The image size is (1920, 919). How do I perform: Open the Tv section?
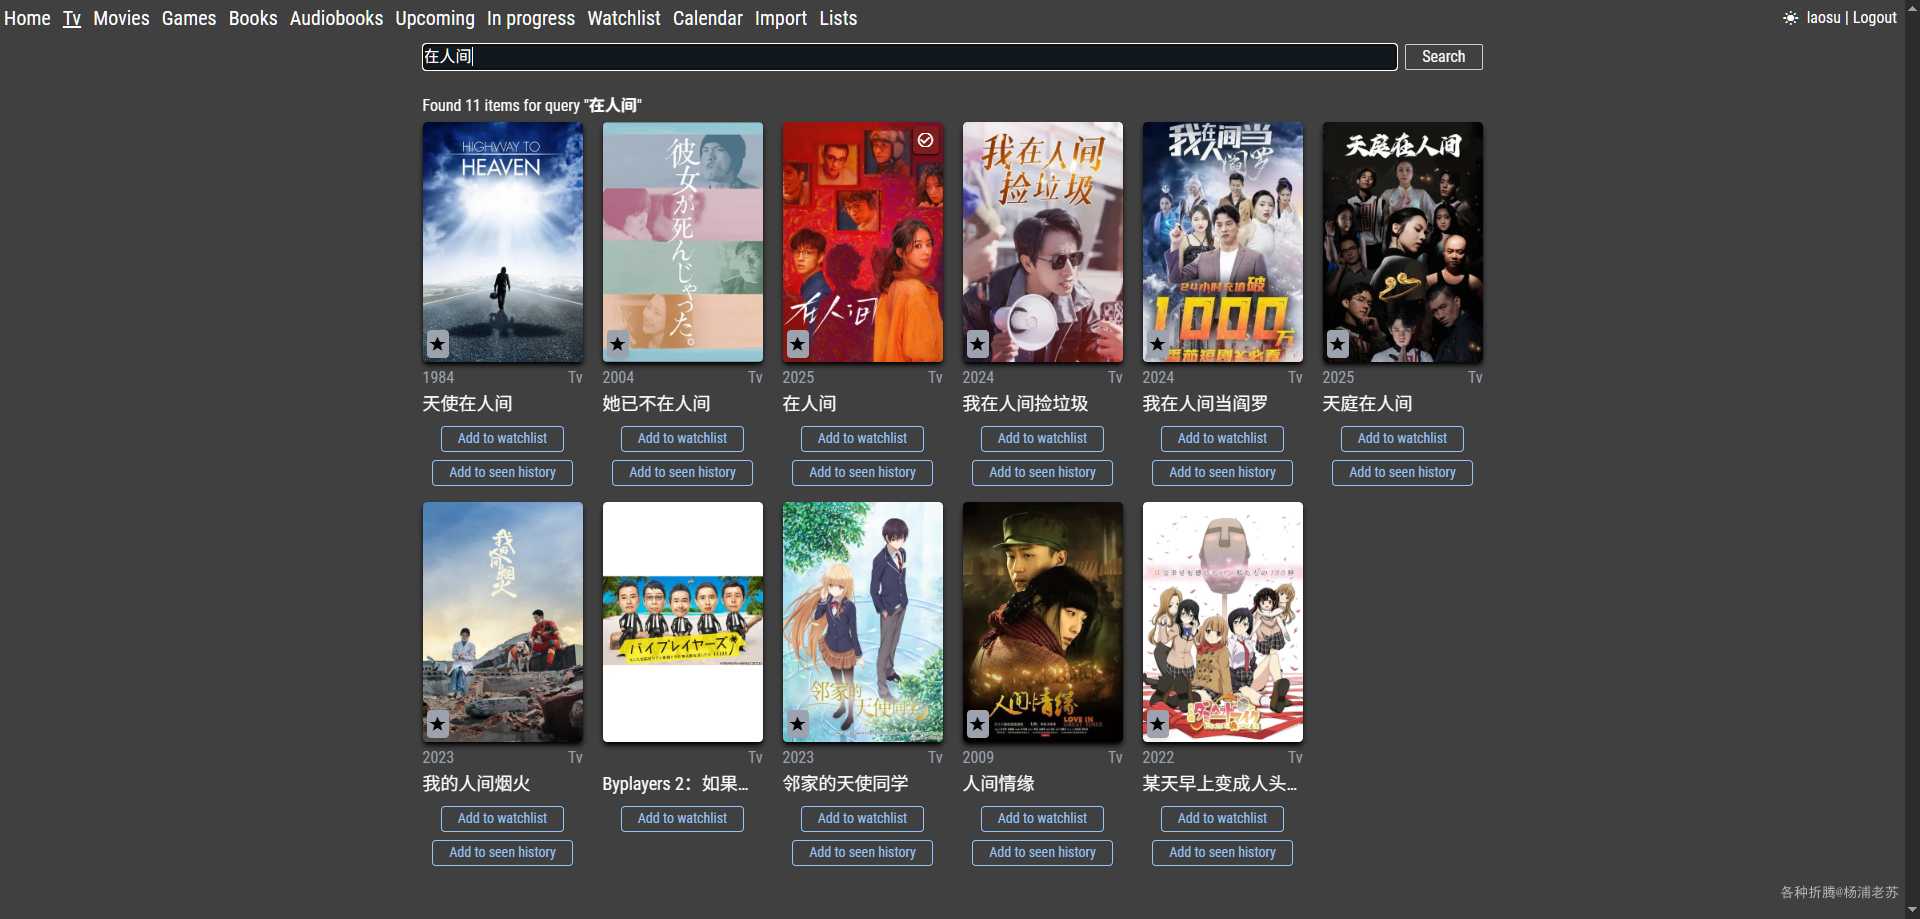(72, 18)
